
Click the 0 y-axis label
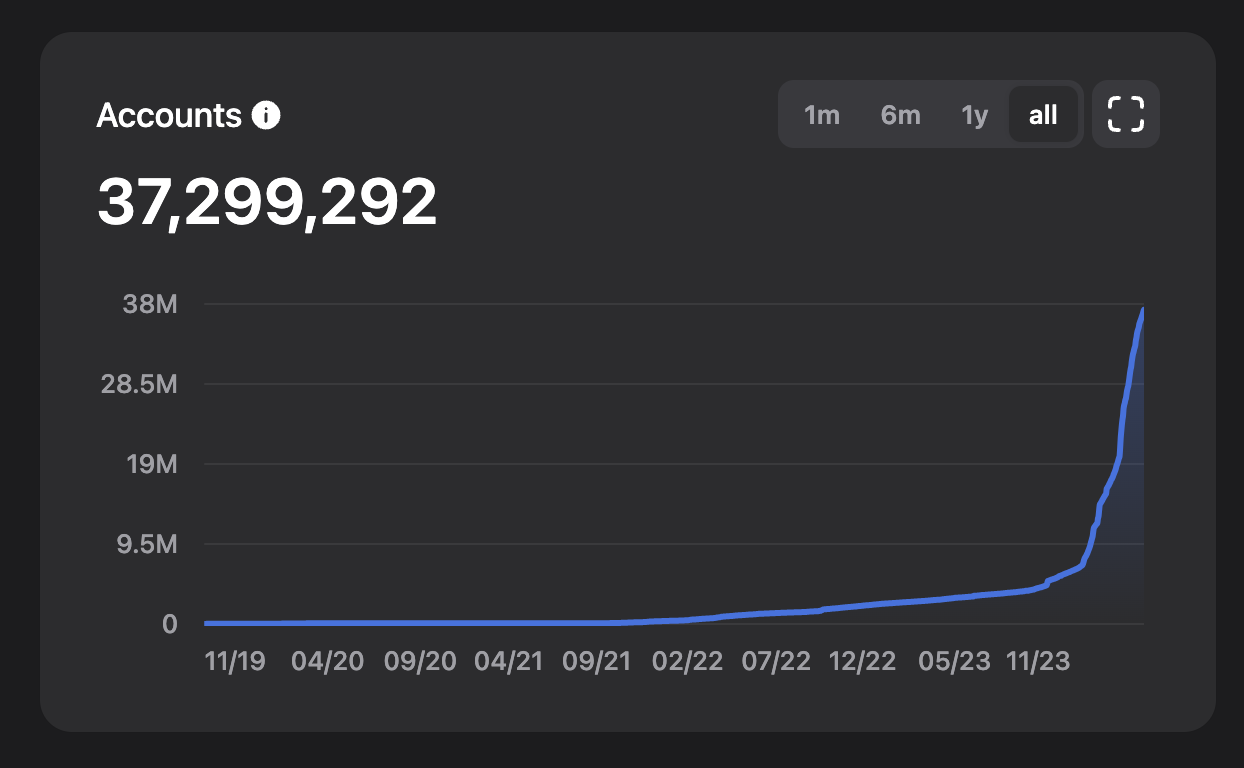click(169, 624)
